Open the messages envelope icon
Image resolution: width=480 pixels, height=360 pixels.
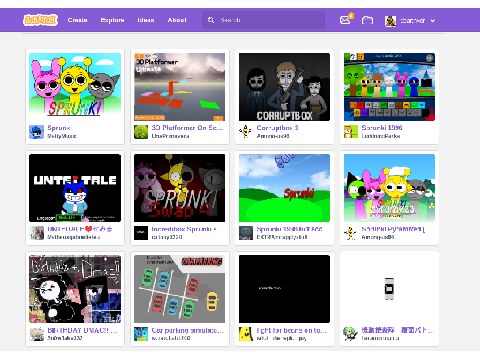pyautogui.click(x=345, y=20)
